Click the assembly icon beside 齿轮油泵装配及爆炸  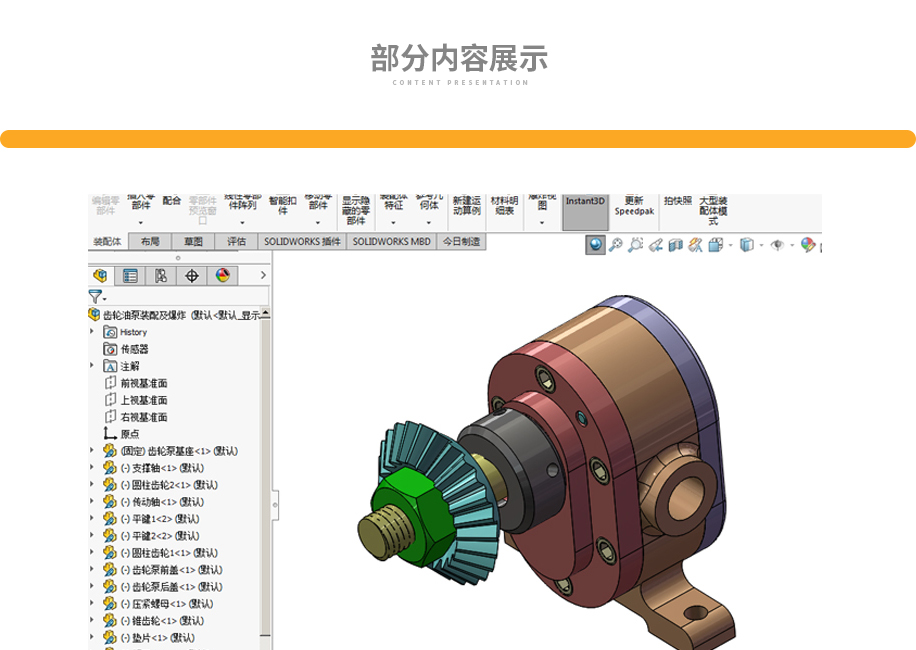[x=94, y=315]
